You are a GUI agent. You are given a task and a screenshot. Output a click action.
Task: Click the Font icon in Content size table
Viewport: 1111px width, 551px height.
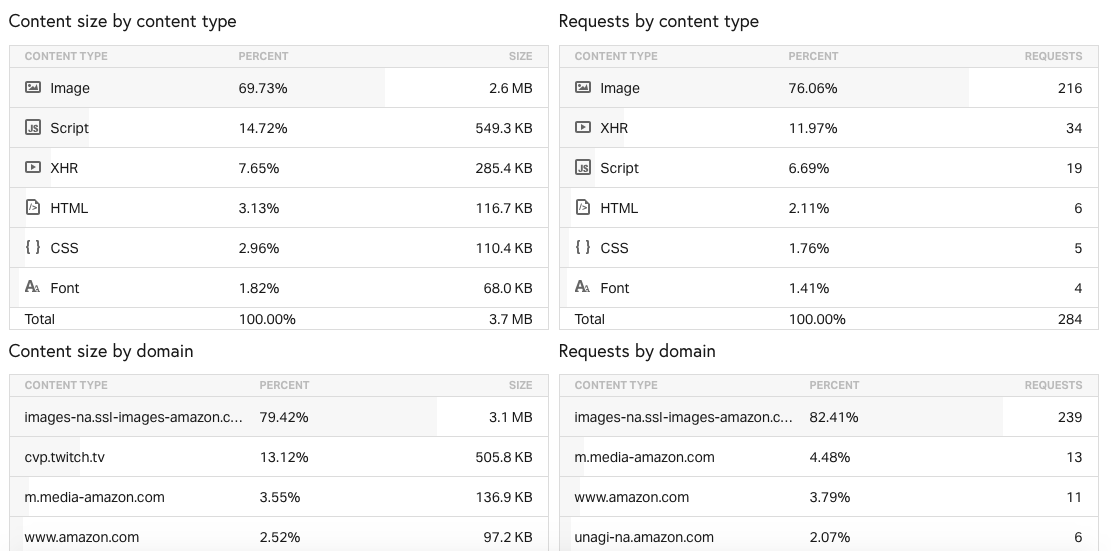(x=33, y=288)
